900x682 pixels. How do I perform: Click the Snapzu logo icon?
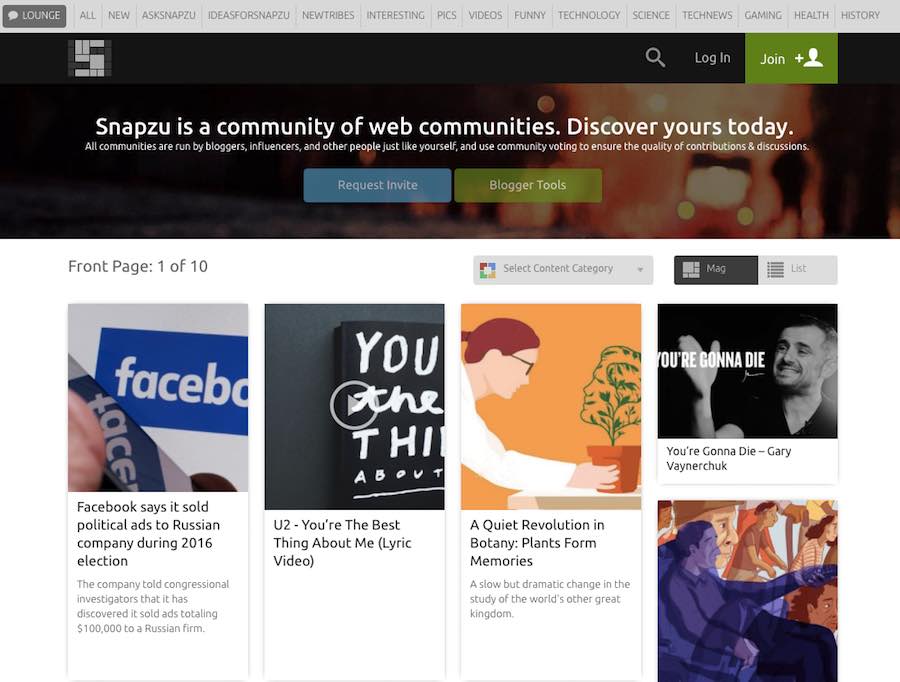point(89,58)
